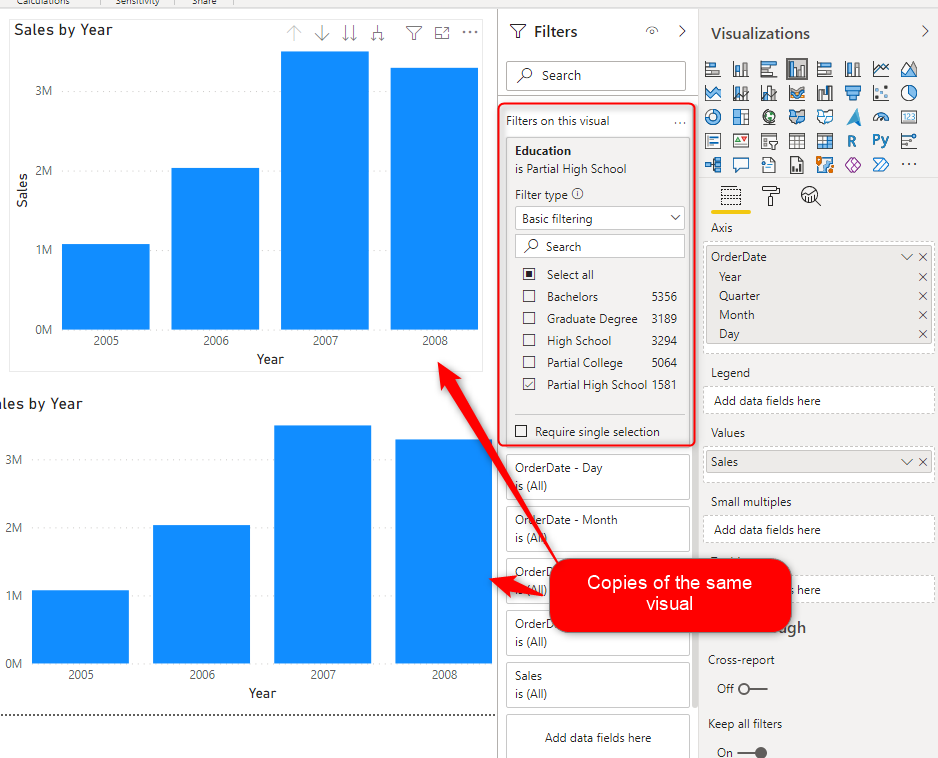The width and height of the screenshot is (938, 758).
Task: Click the drill down arrow icon
Action: (322, 34)
